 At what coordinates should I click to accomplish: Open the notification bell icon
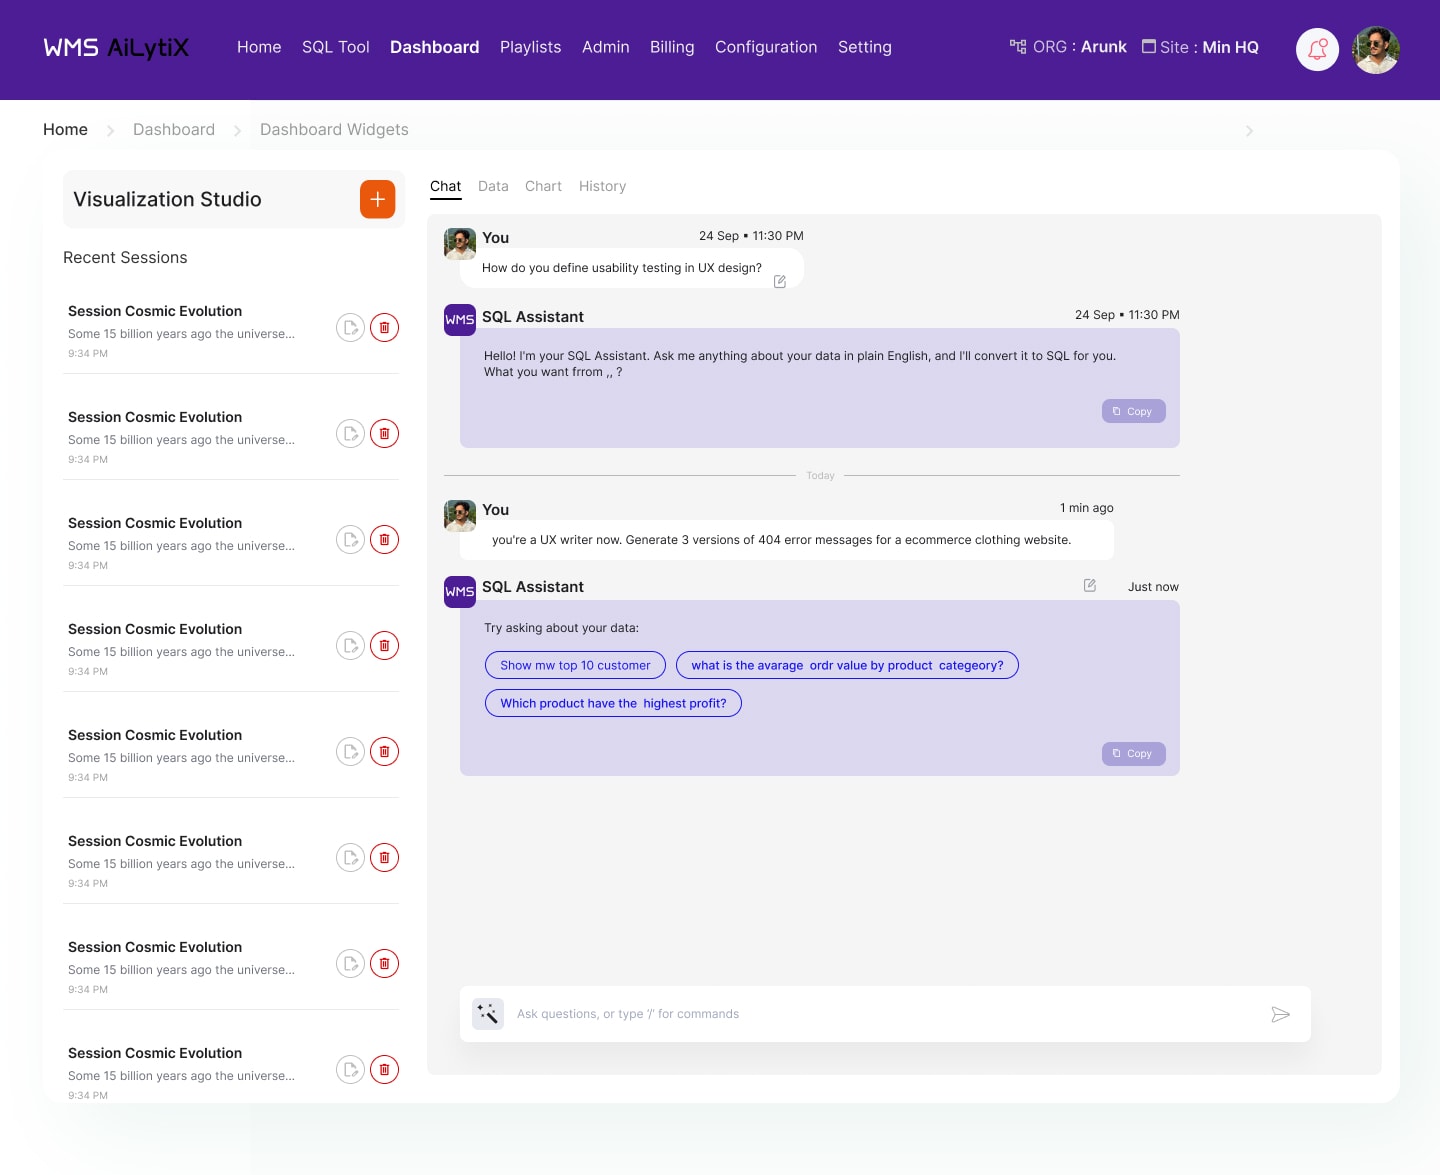tap(1317, 49)
